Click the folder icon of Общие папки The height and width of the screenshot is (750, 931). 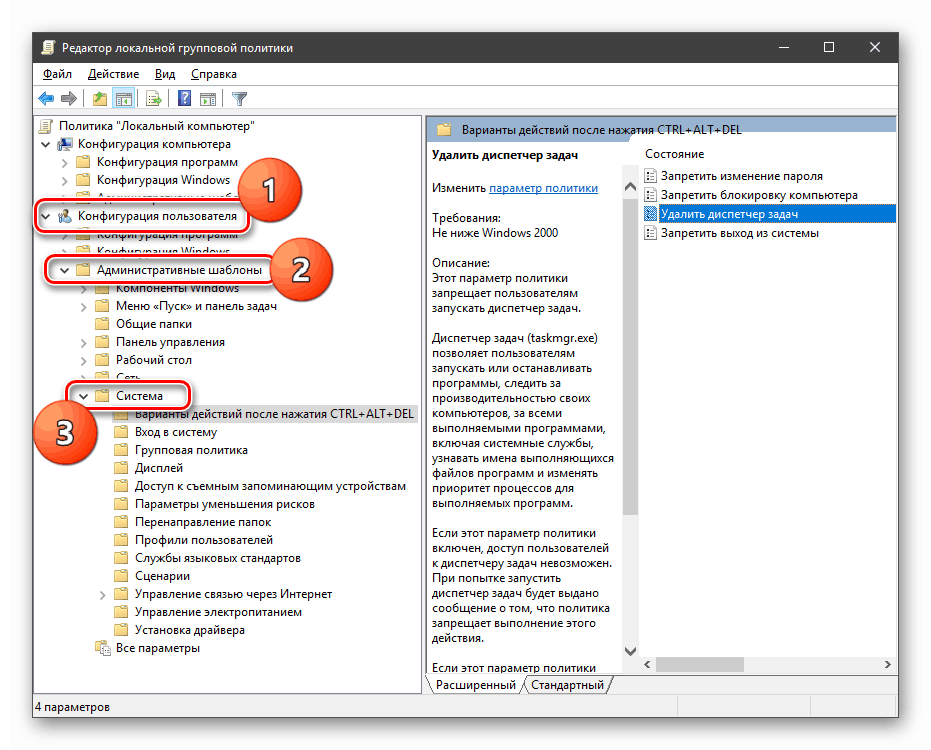[x=102, y=324]
